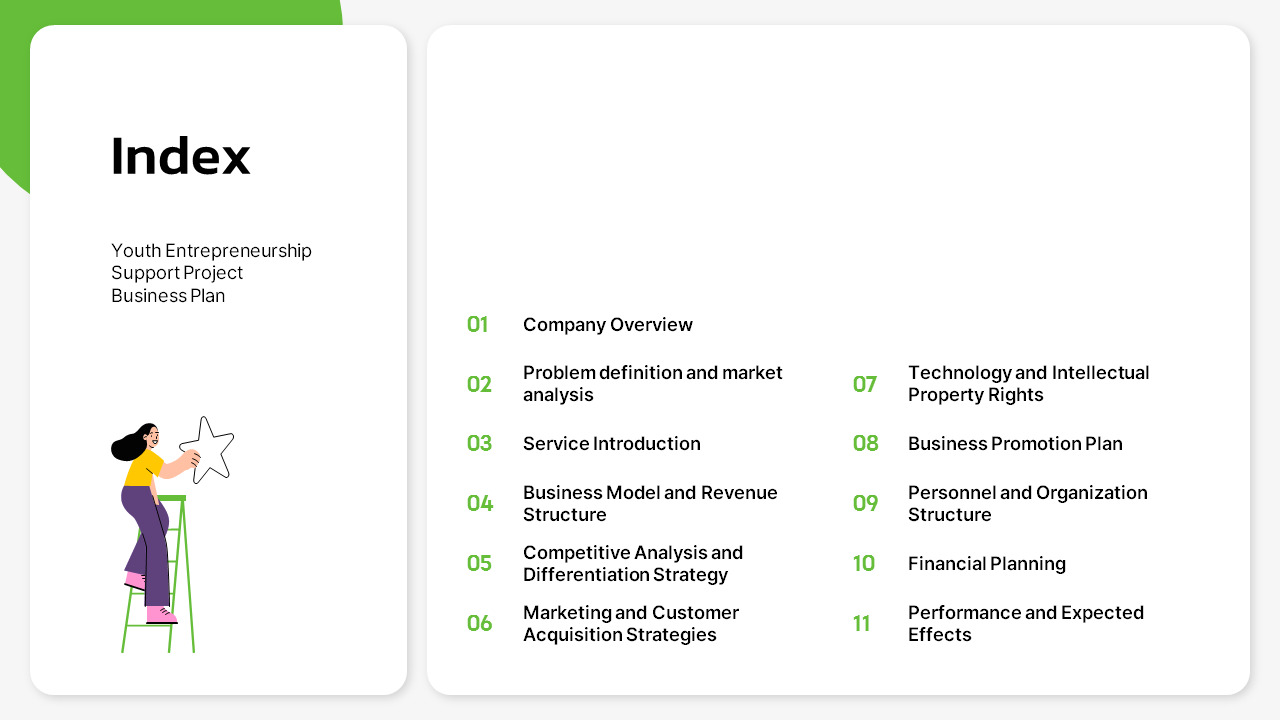Click the green number 07
Viewport: 1280px width, 720px height.
click(864, 384)
